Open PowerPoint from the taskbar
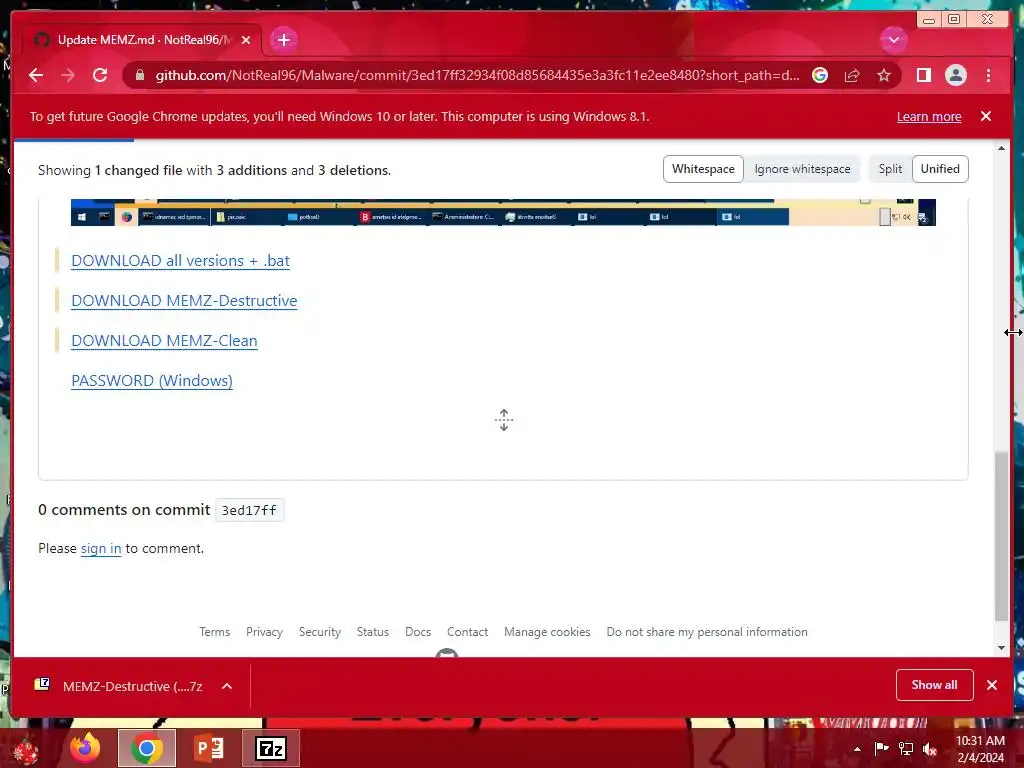 click(x=209, y=748)
